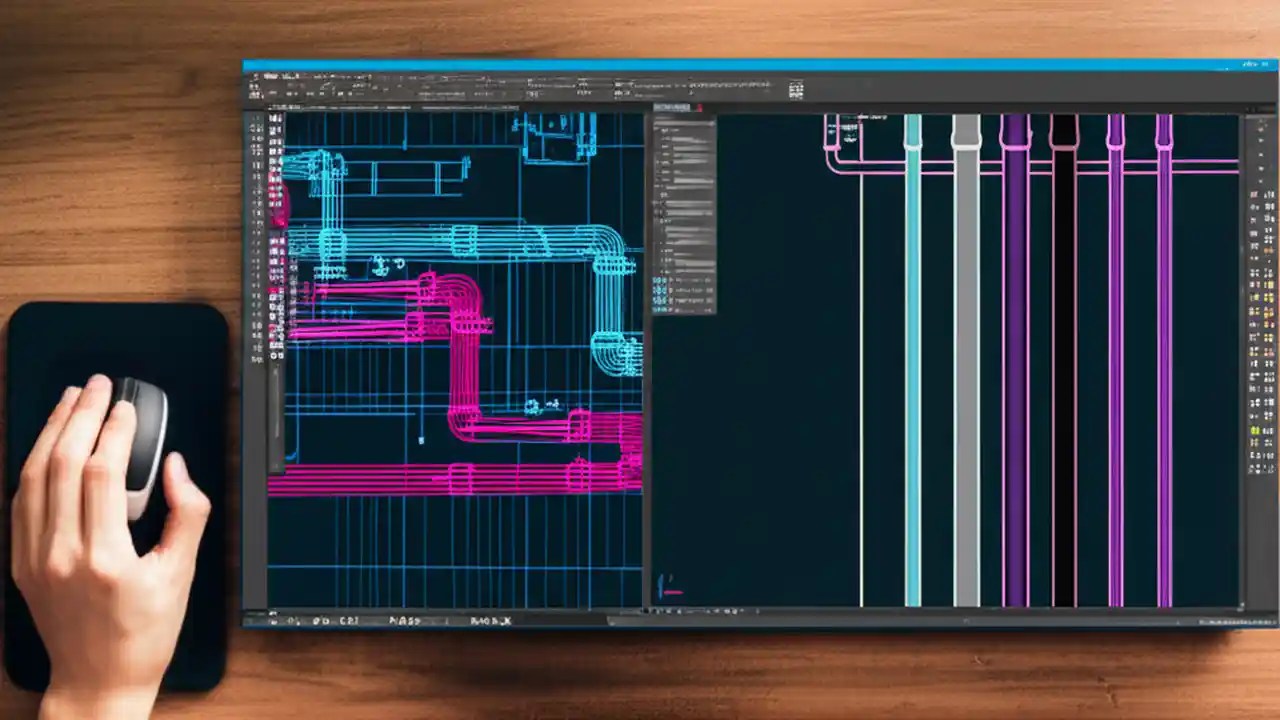Image resolution: width=1280 pixels, height=720 pixels.
Task: Expand the properties panel header dropdown
Action: (x=685, y=125)
